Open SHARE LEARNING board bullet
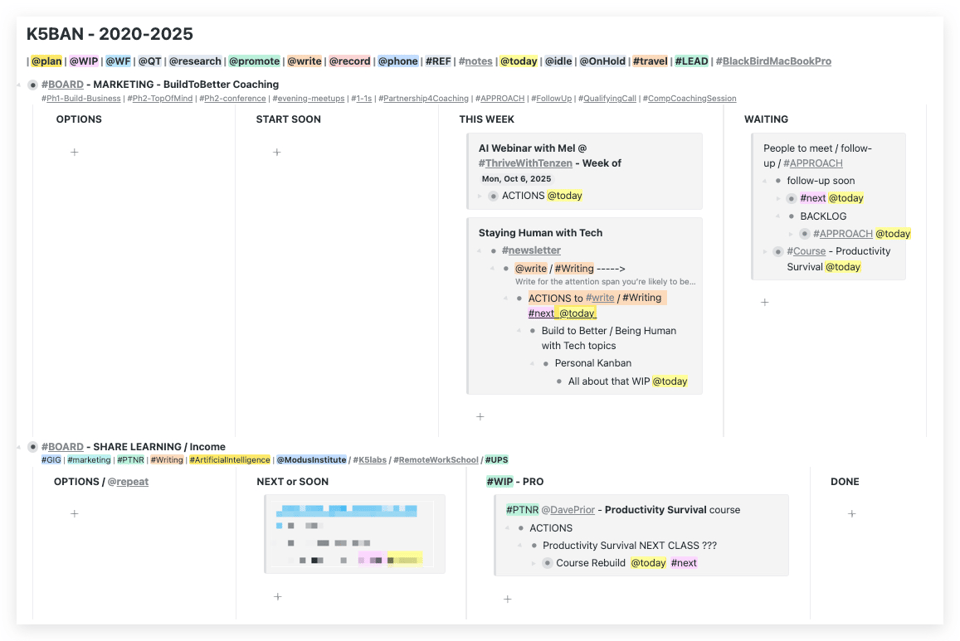Screen dimensions: 960x641 point(33,447)
